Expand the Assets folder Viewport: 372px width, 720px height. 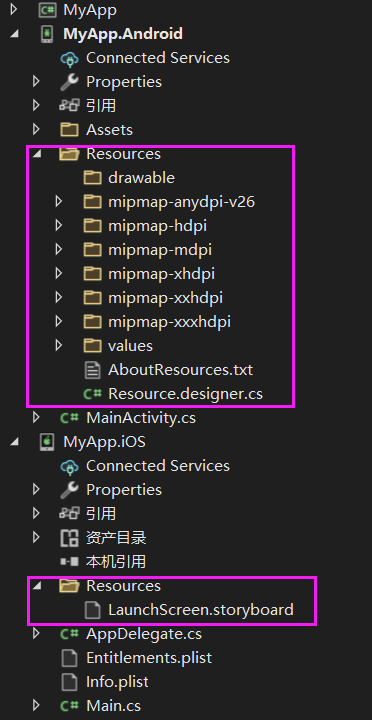coord(36,129)
